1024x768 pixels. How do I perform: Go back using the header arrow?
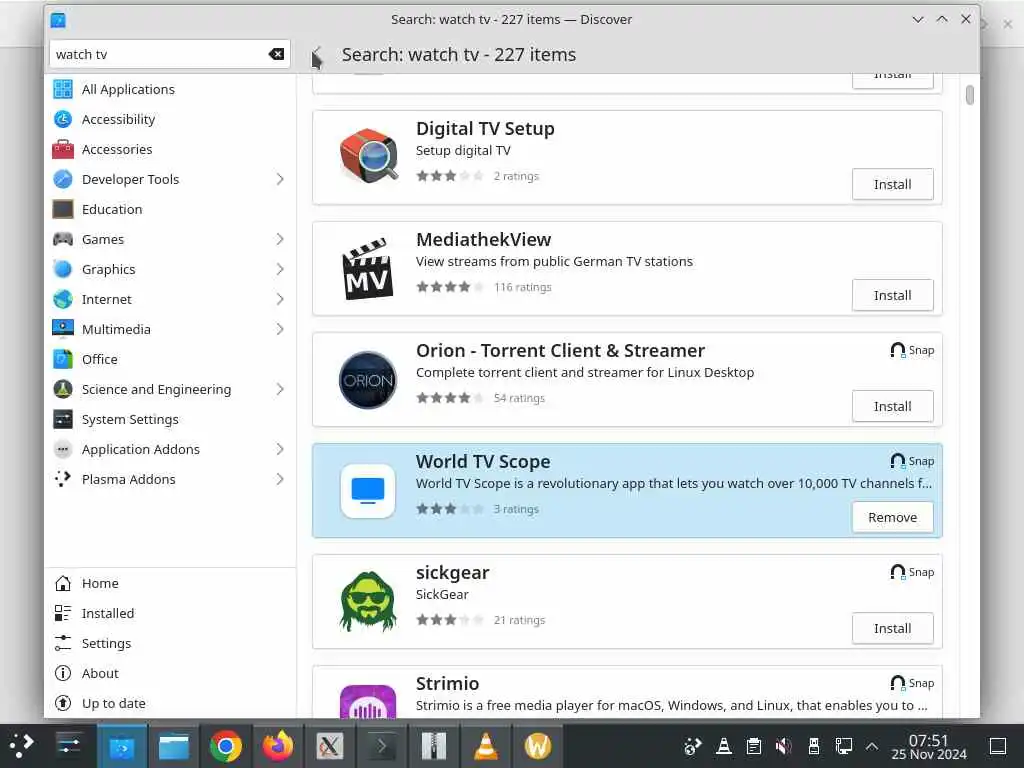(317, 55)
